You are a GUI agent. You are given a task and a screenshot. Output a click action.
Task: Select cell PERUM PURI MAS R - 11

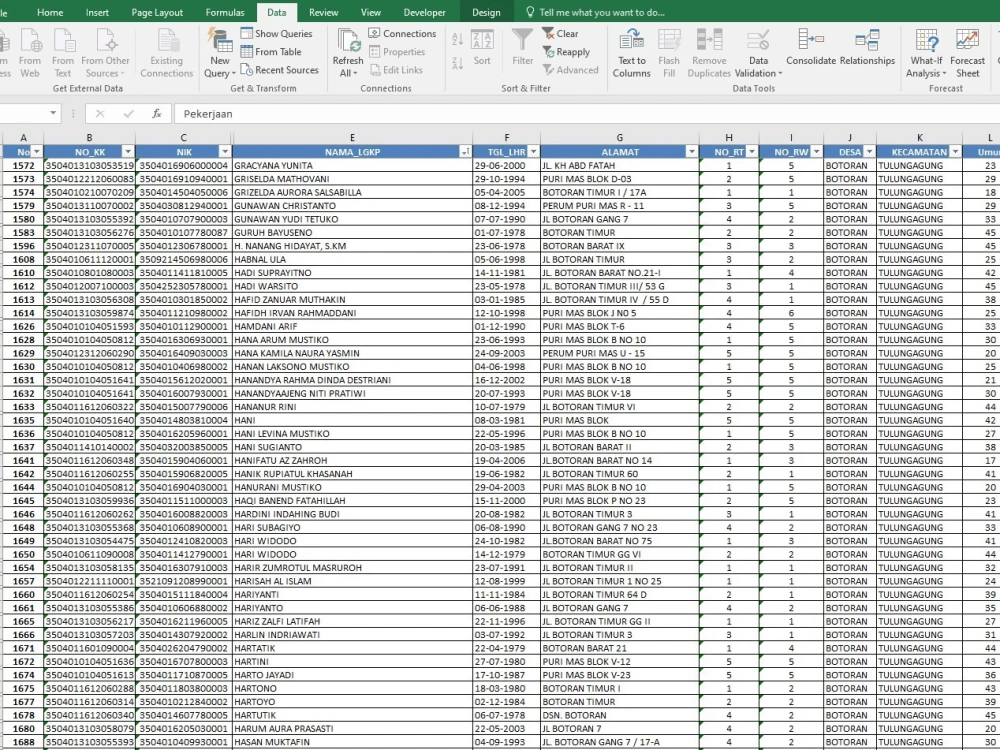[620, 205]
